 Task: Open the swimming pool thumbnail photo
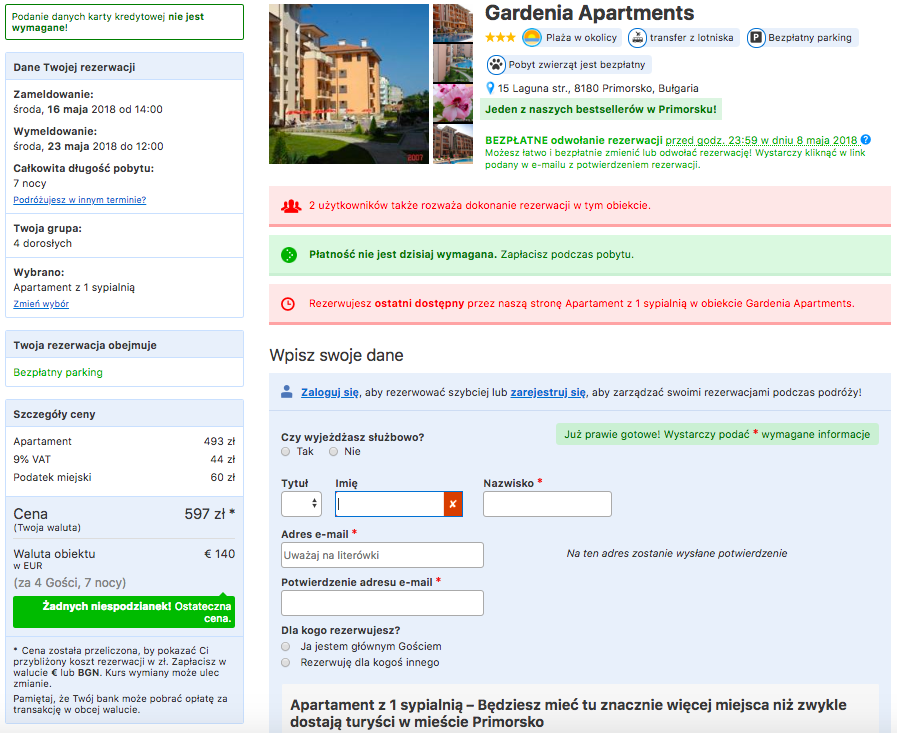pos(453,64)
